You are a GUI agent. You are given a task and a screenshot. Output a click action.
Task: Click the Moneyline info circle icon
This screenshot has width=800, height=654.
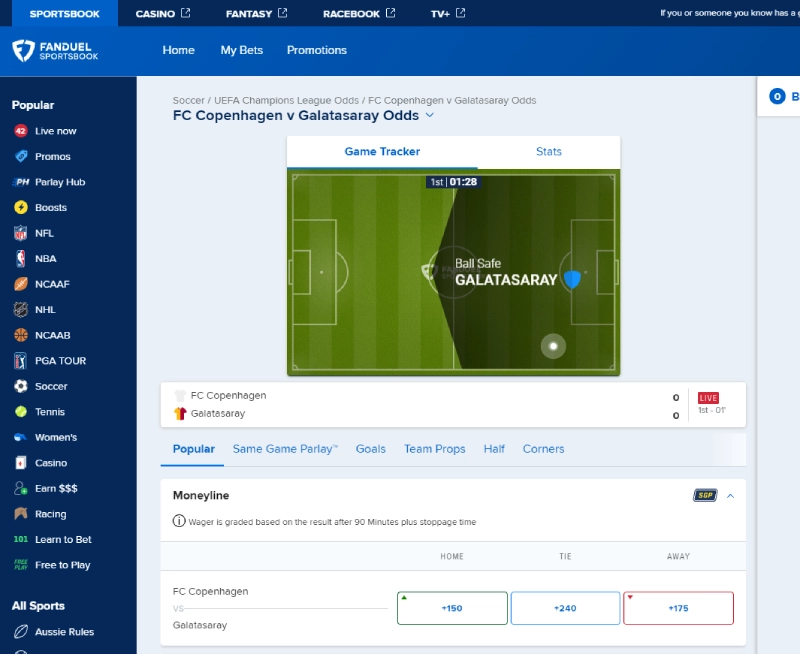(179, 521)
